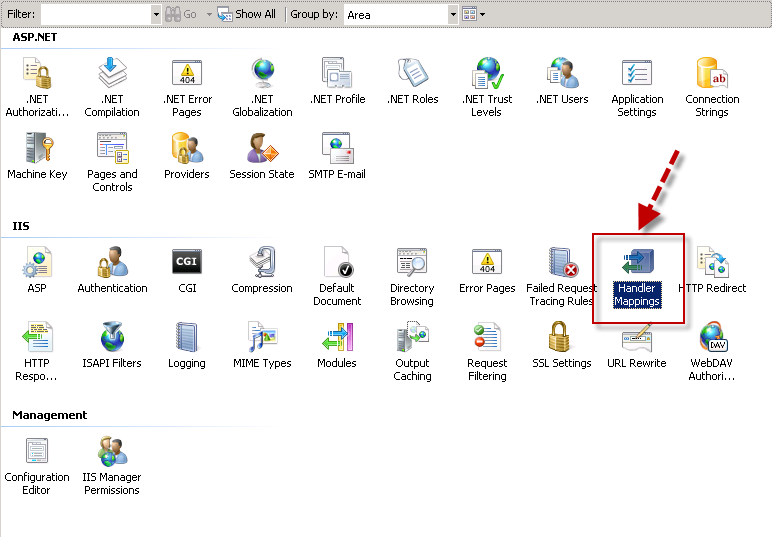Open IIS Manager Permissions feature

point(112,466)
